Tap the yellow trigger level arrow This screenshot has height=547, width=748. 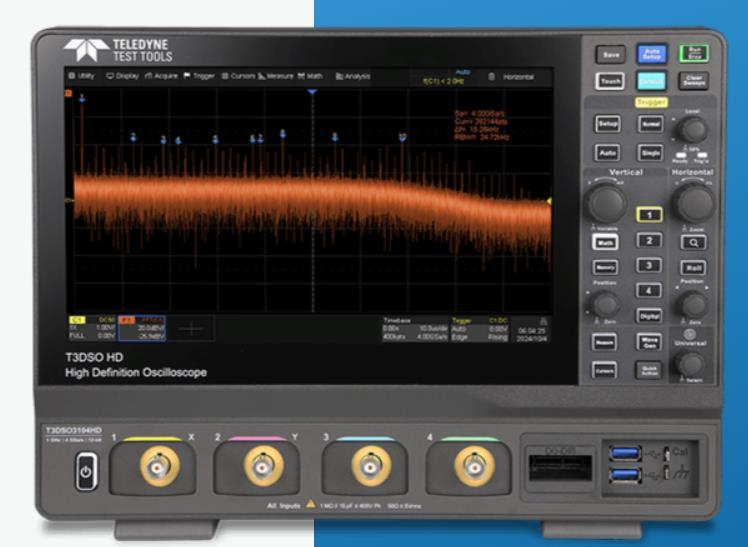(x=549, y=201)
